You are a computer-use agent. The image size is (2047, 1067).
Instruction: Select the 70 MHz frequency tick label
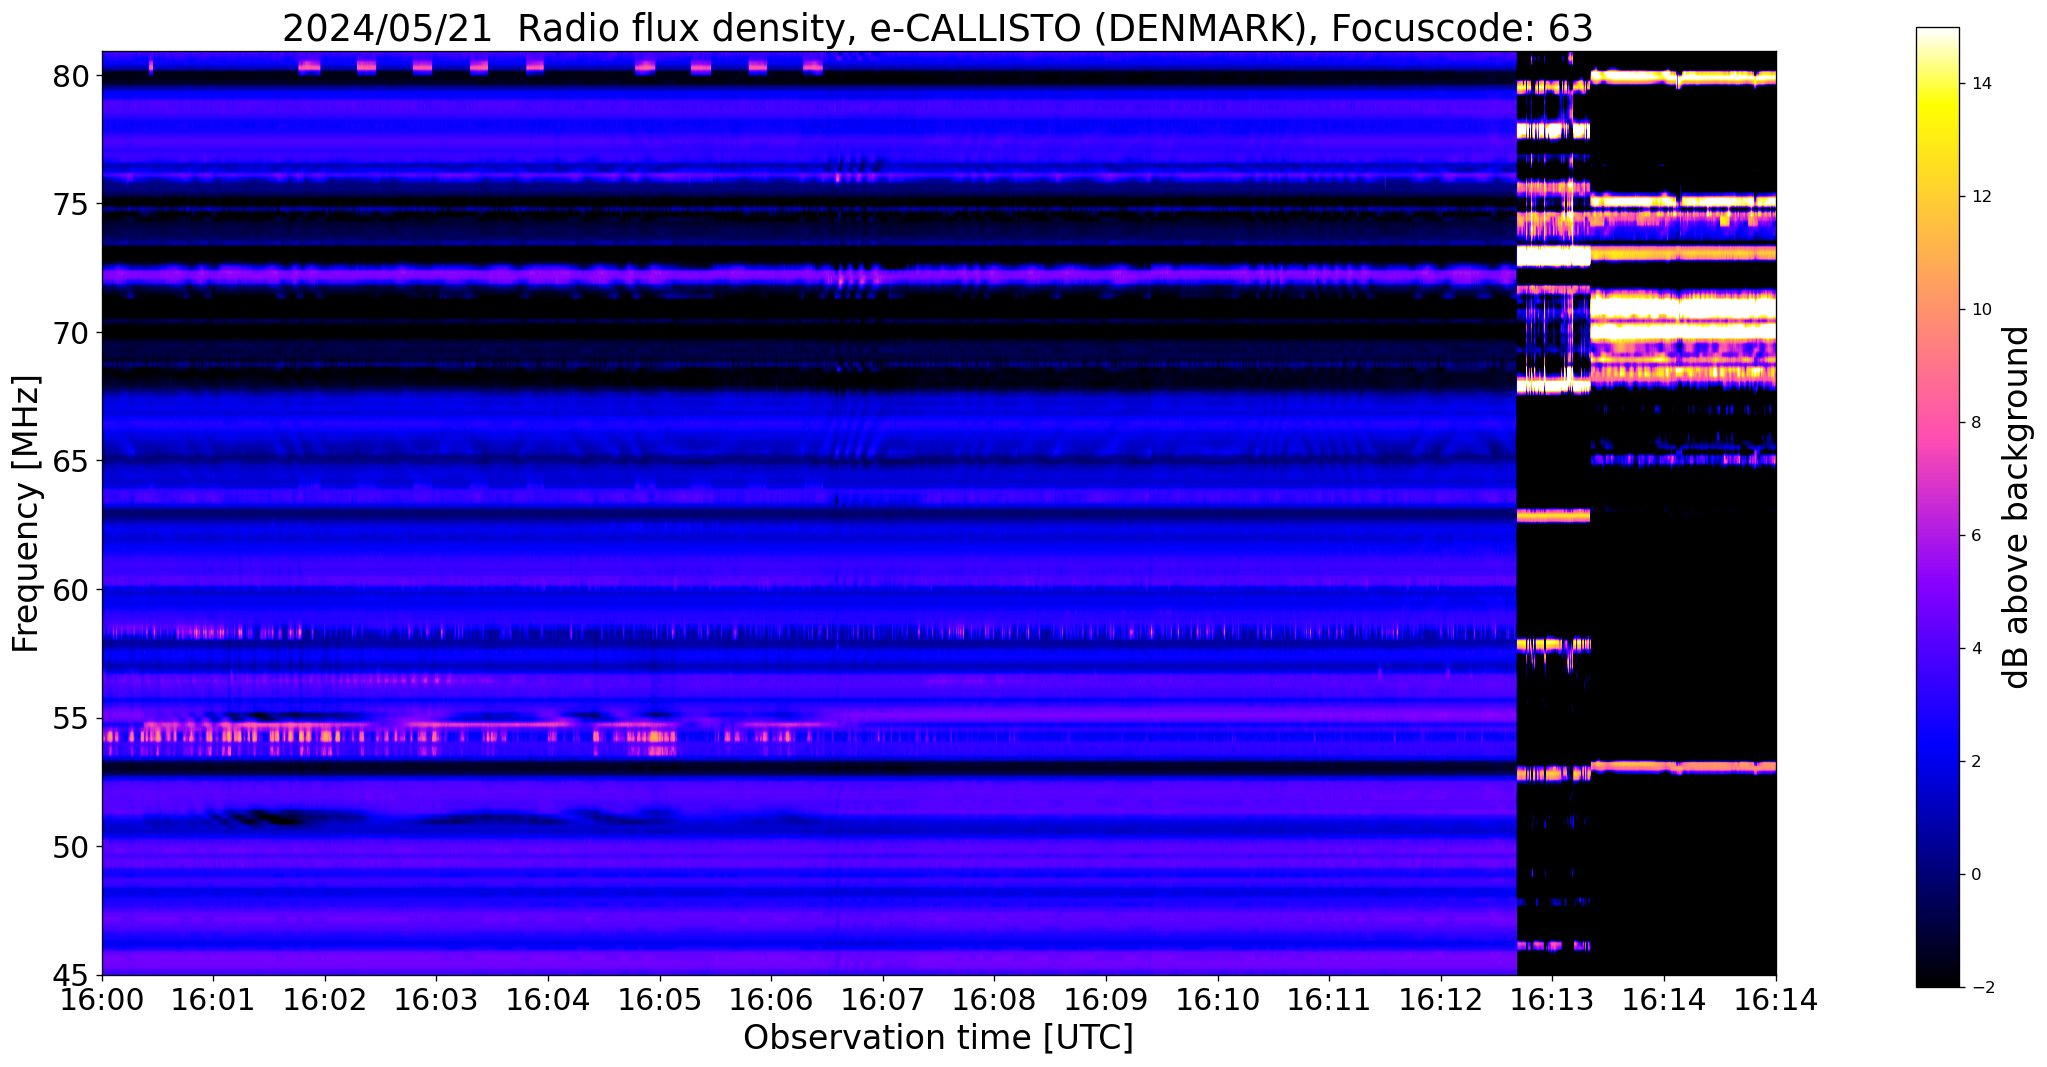72,332
